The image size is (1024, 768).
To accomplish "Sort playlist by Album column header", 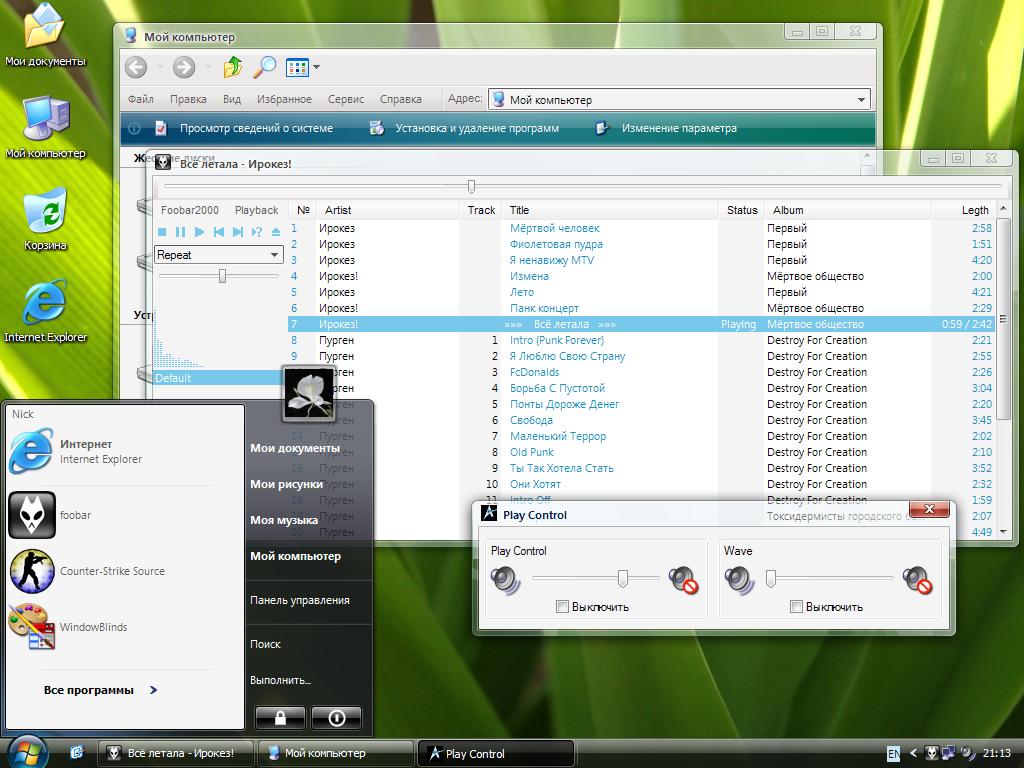I will pos(847,210).
